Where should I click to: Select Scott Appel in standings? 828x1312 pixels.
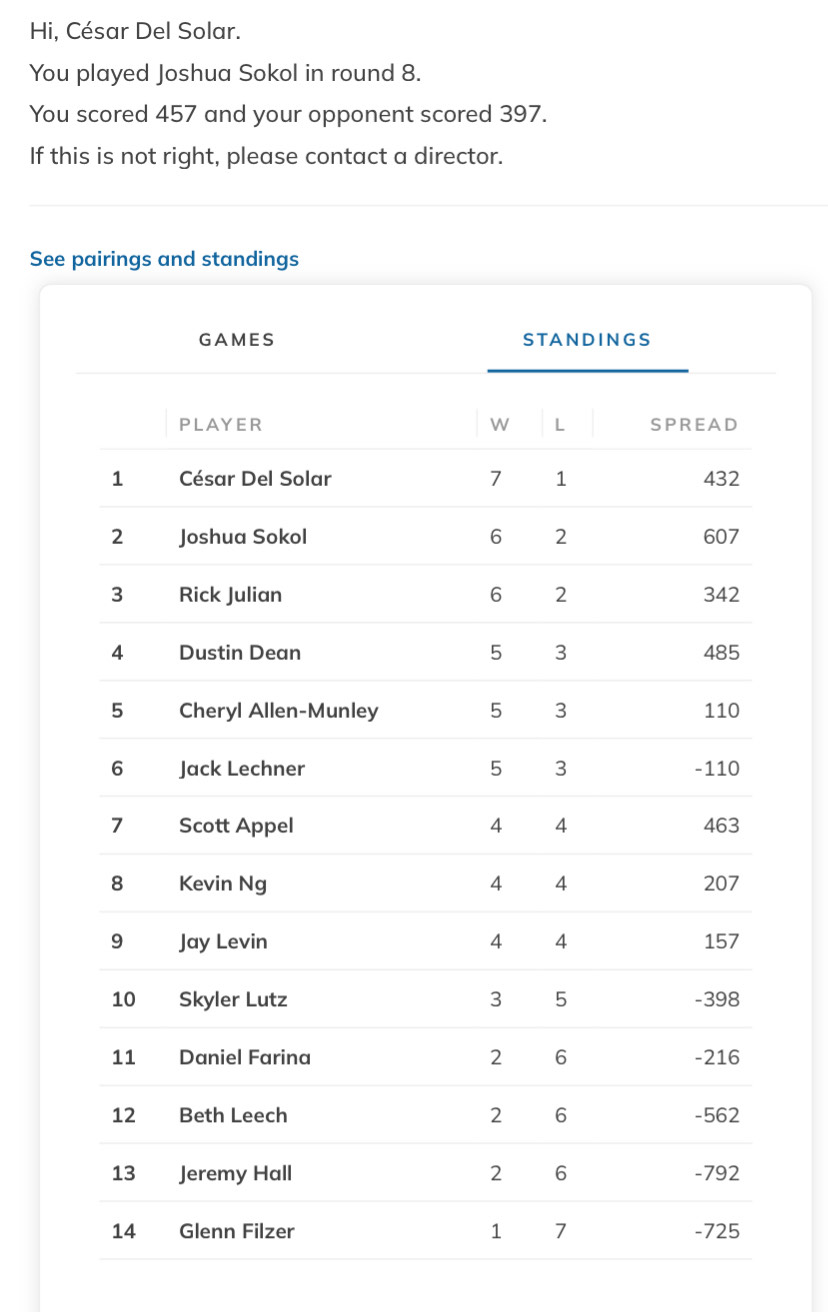coord(236,826)
